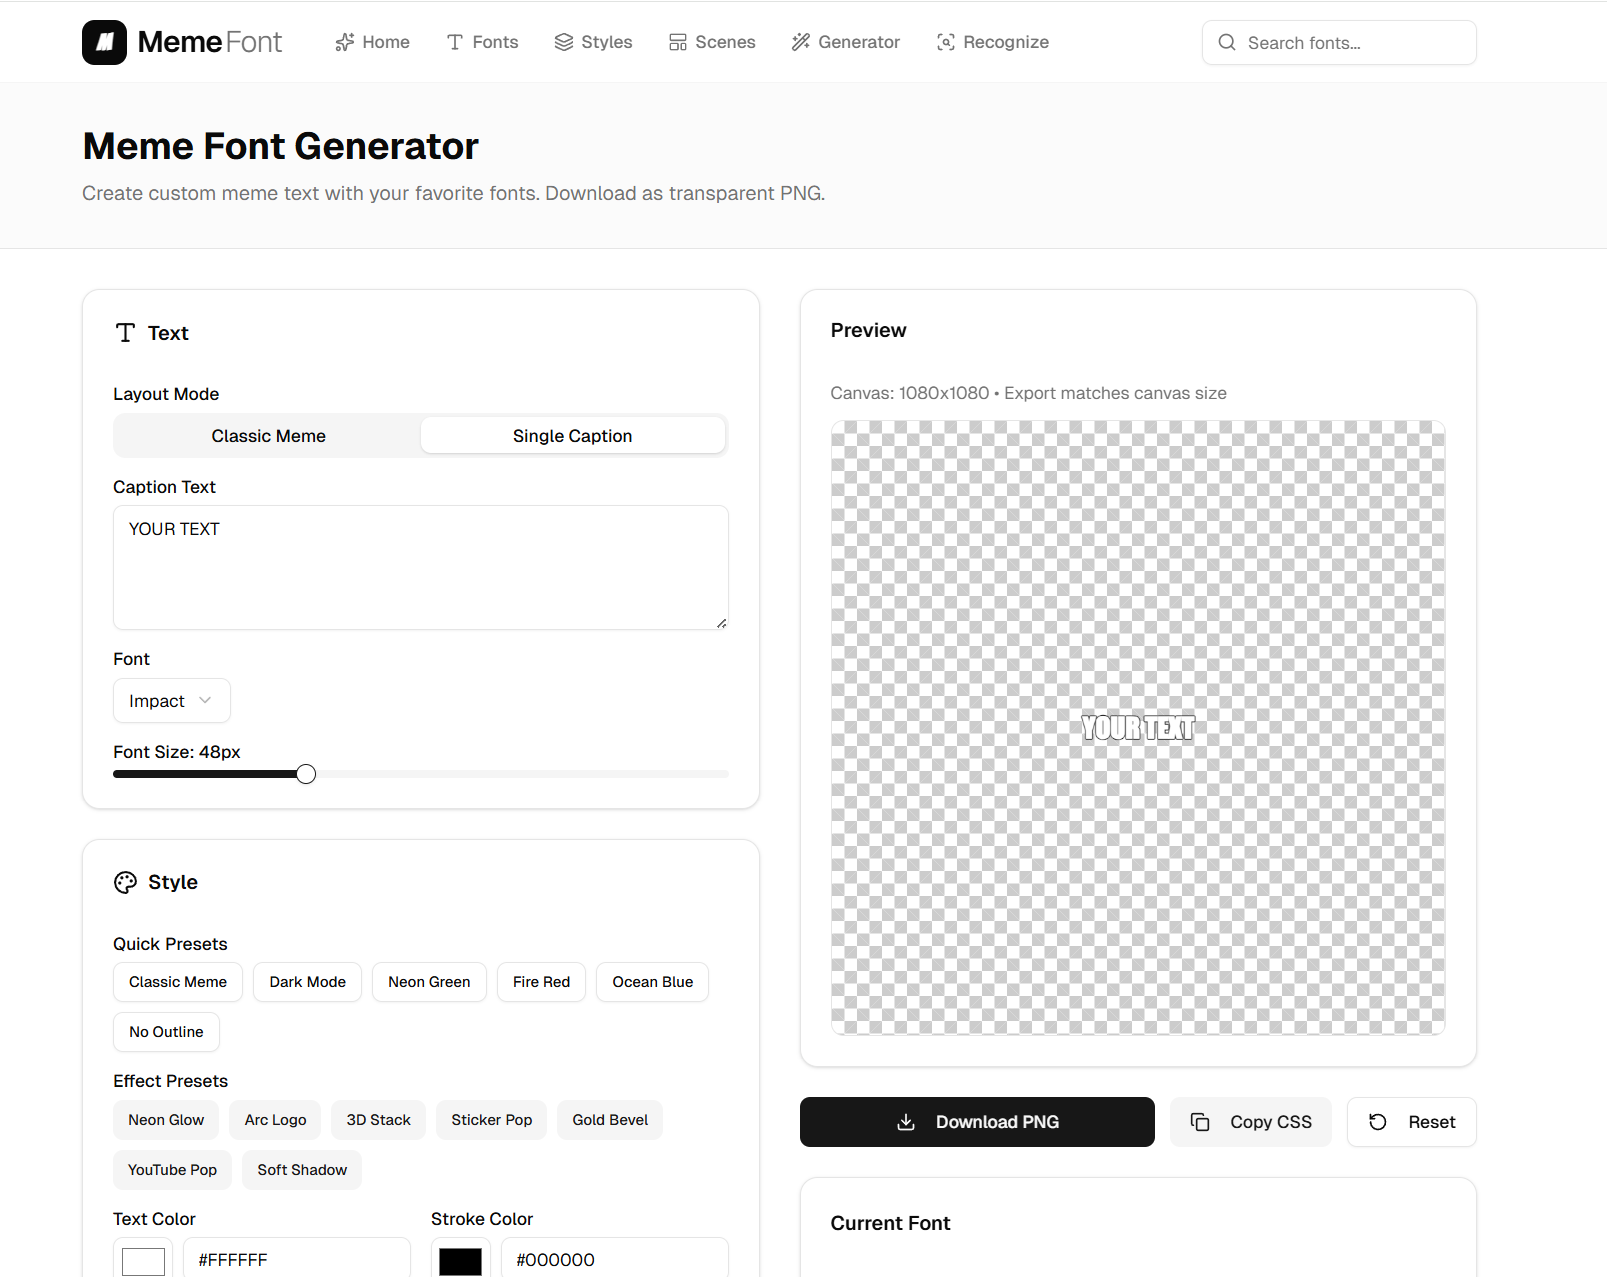Click the download icon on Download PNG
1607x1277 pixels.
click(x=906, y=1122)
